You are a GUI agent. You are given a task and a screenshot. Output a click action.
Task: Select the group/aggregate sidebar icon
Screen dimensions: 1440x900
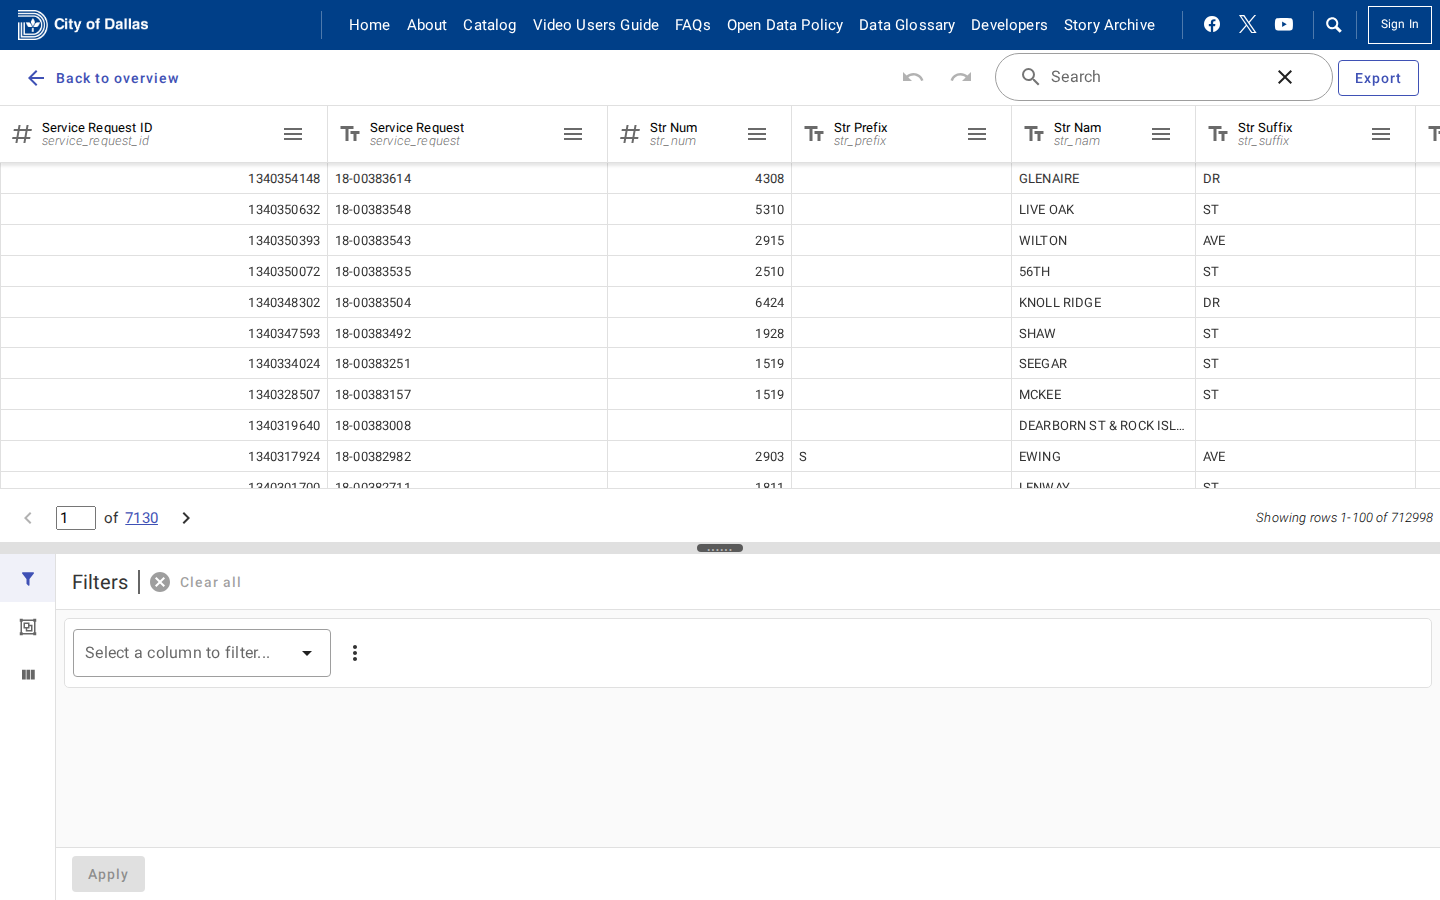pos(28,627)
